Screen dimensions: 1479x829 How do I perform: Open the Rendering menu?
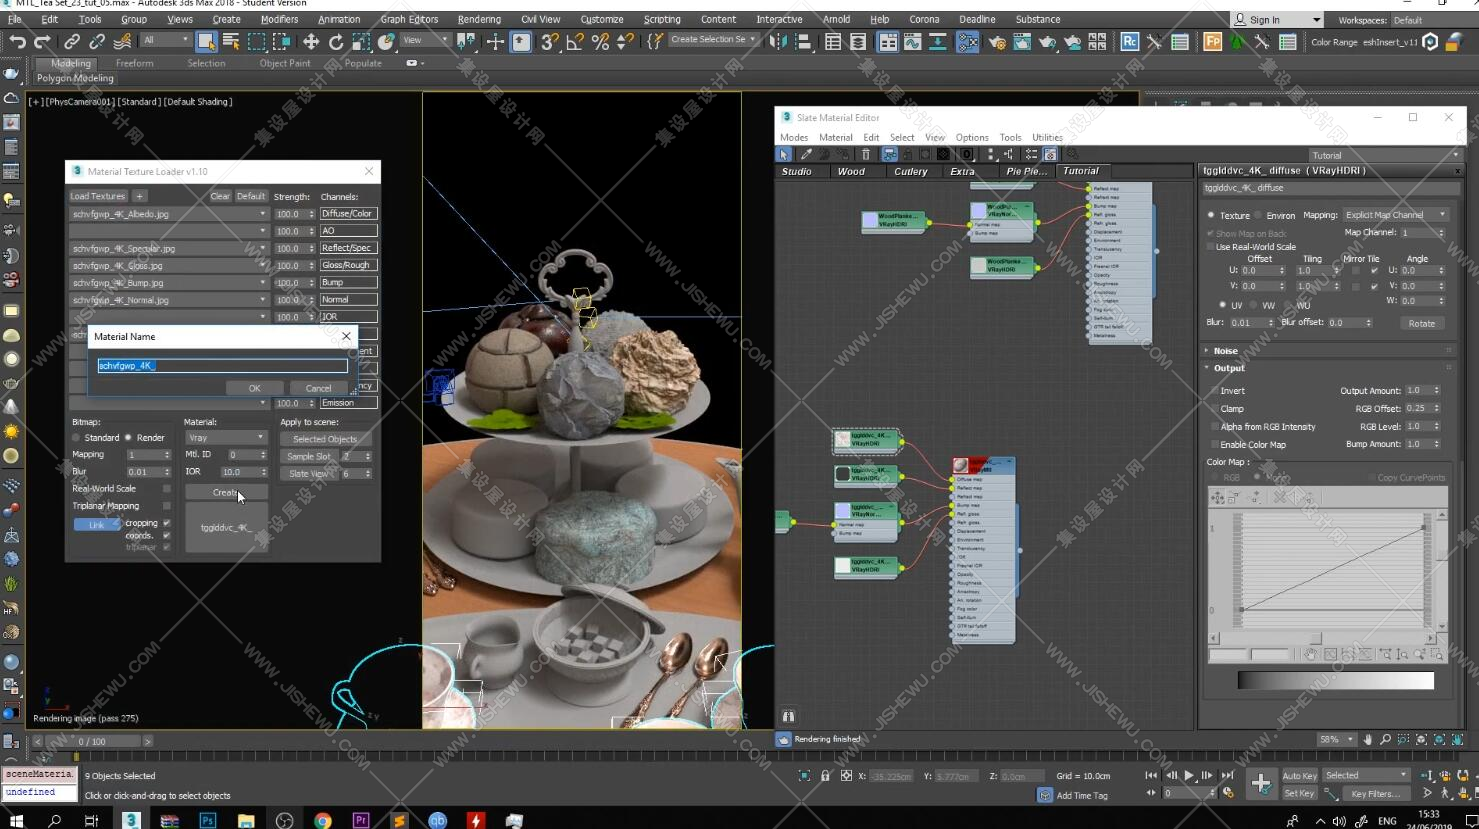tap(479, 19)
